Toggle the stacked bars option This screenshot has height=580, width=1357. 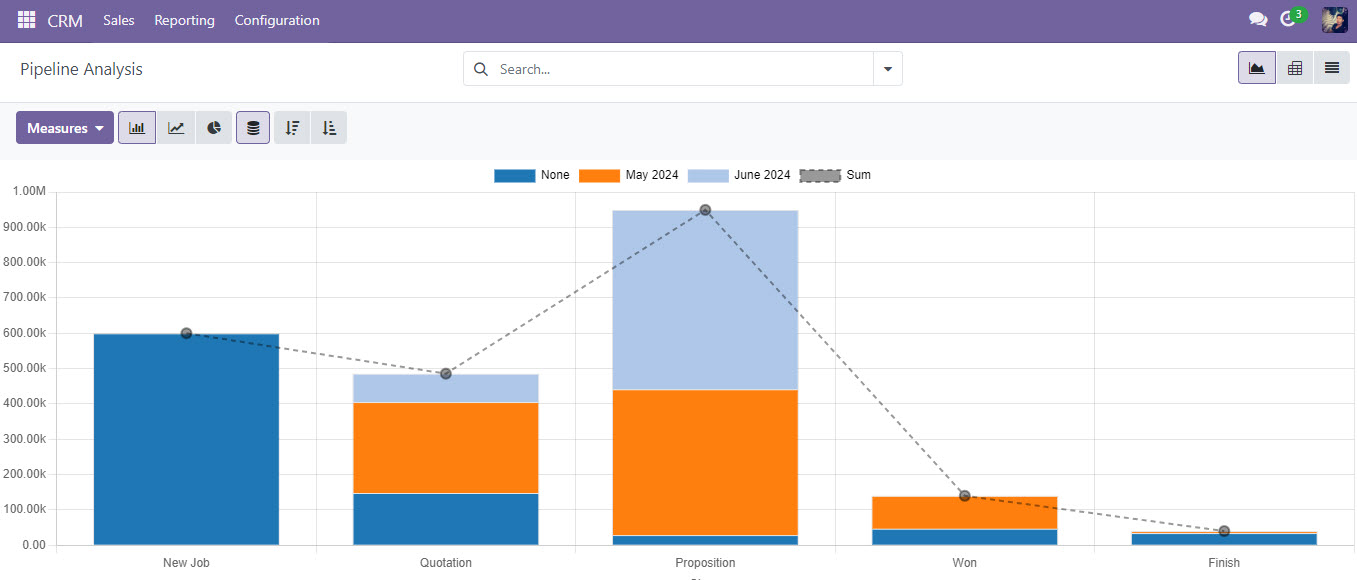point(253,128)
